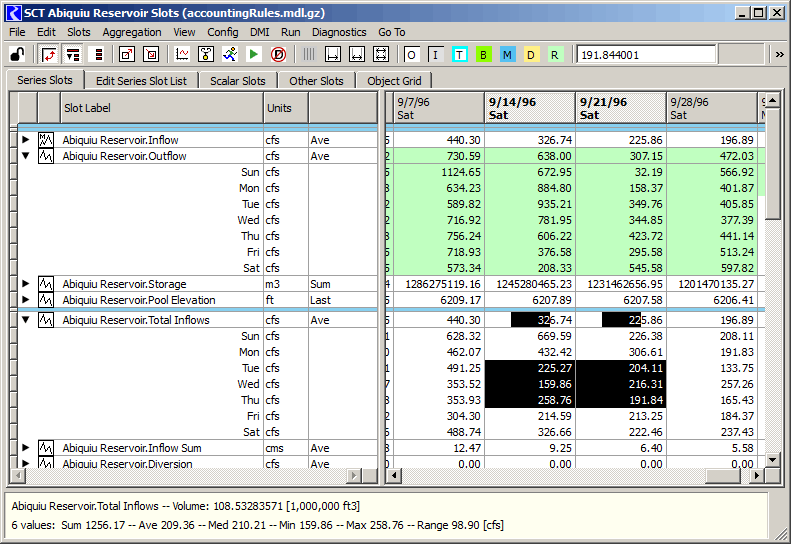Click the Units column header

click(286, 108)
